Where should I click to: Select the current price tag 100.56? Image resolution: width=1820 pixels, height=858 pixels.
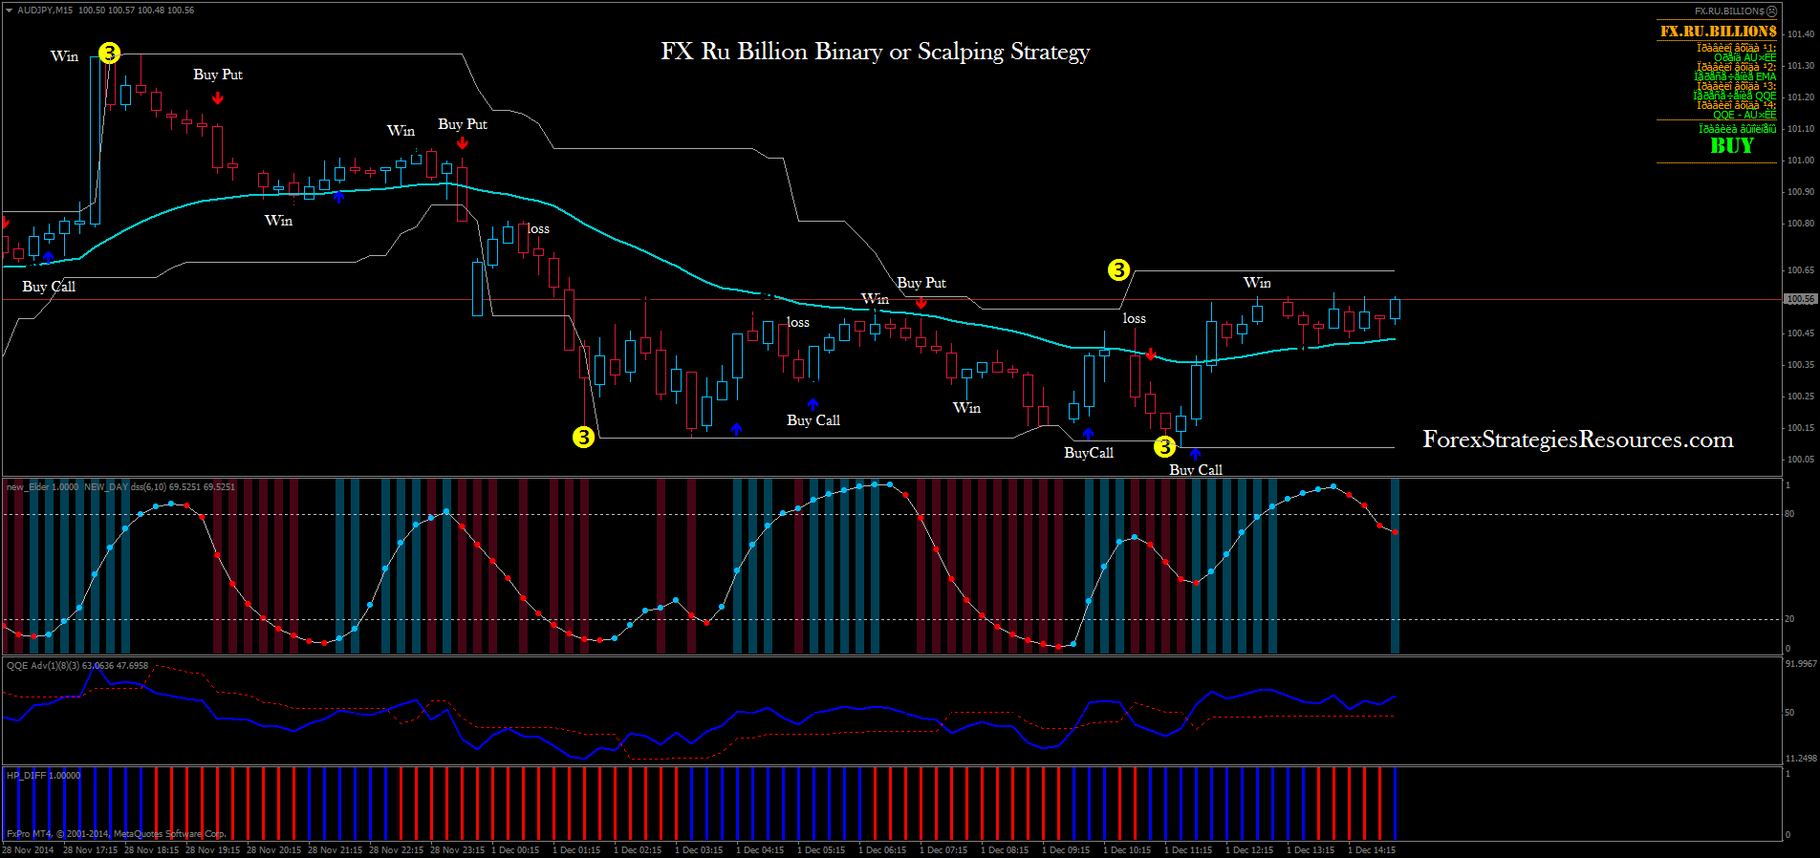tap(1801, 299)
